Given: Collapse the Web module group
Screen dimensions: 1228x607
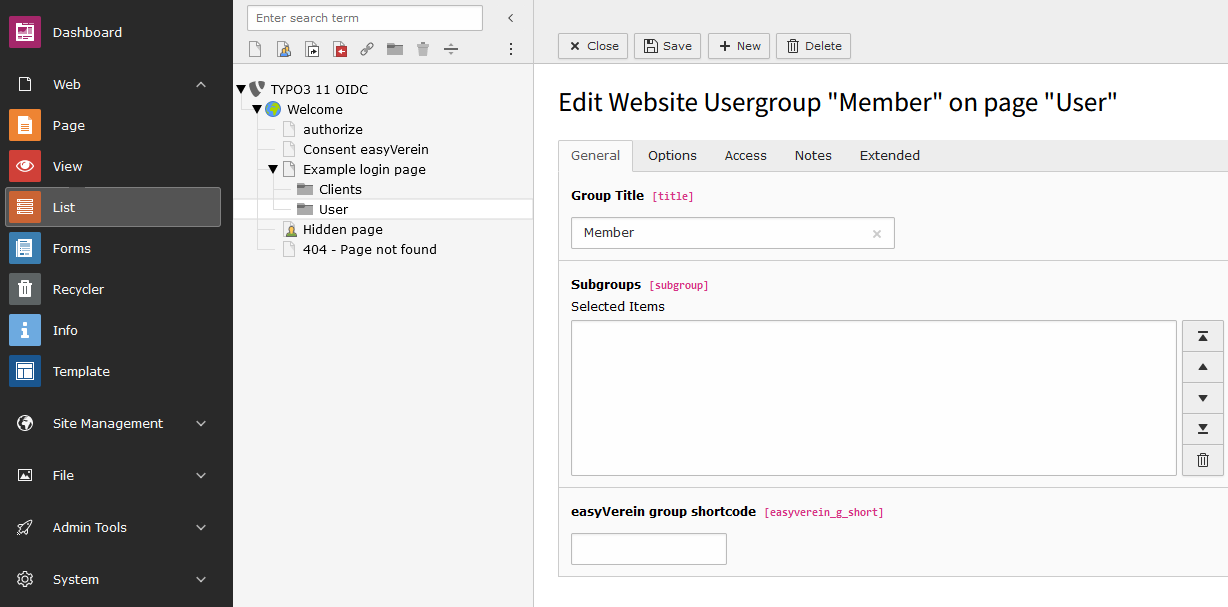Looking at the screenshot, I should coord(201,85).
